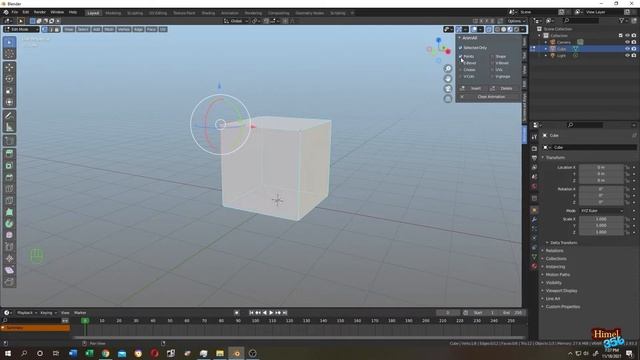The height and width of the screenshot is (360, 640).
Task: Select the Annotate pencil tool
Action: (9, 116)
